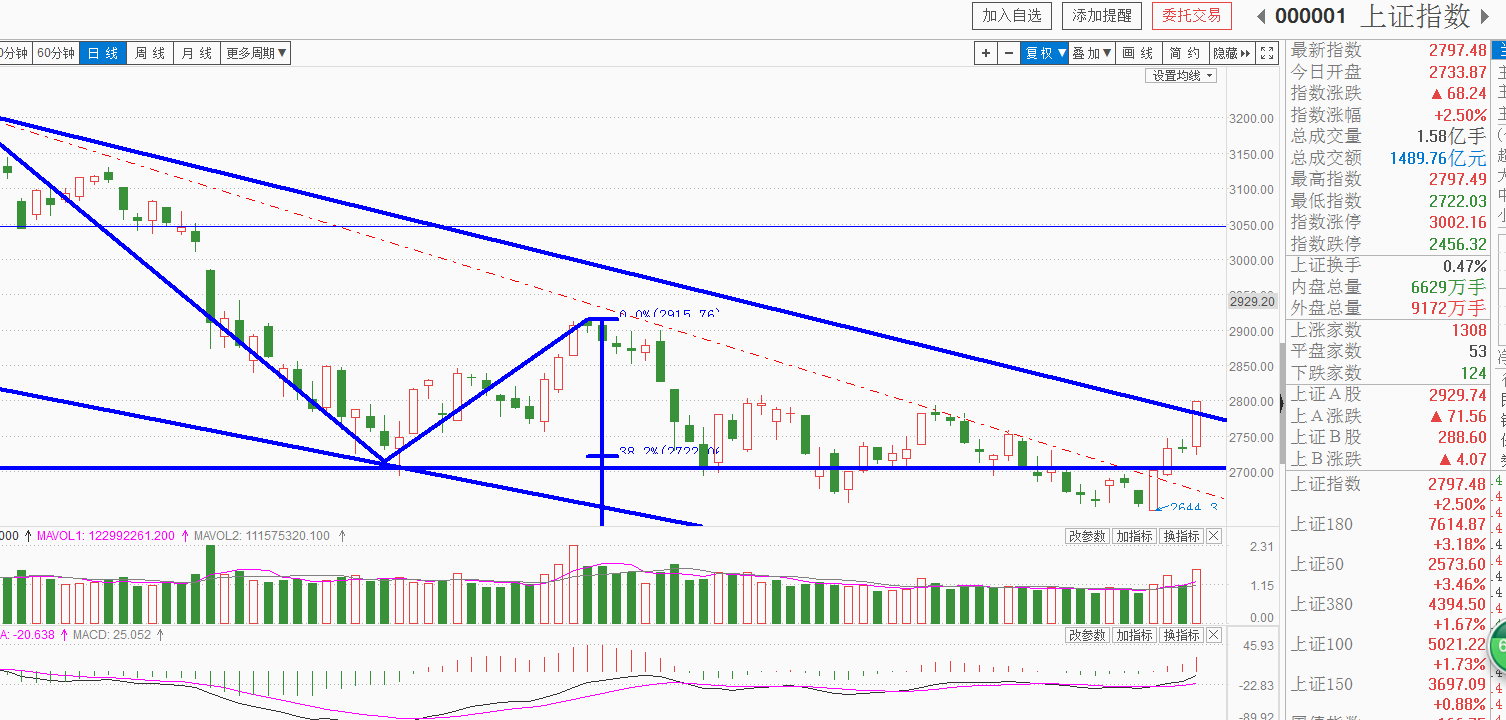Click 换指标 in MACD indicator panel

(1181, 635)
